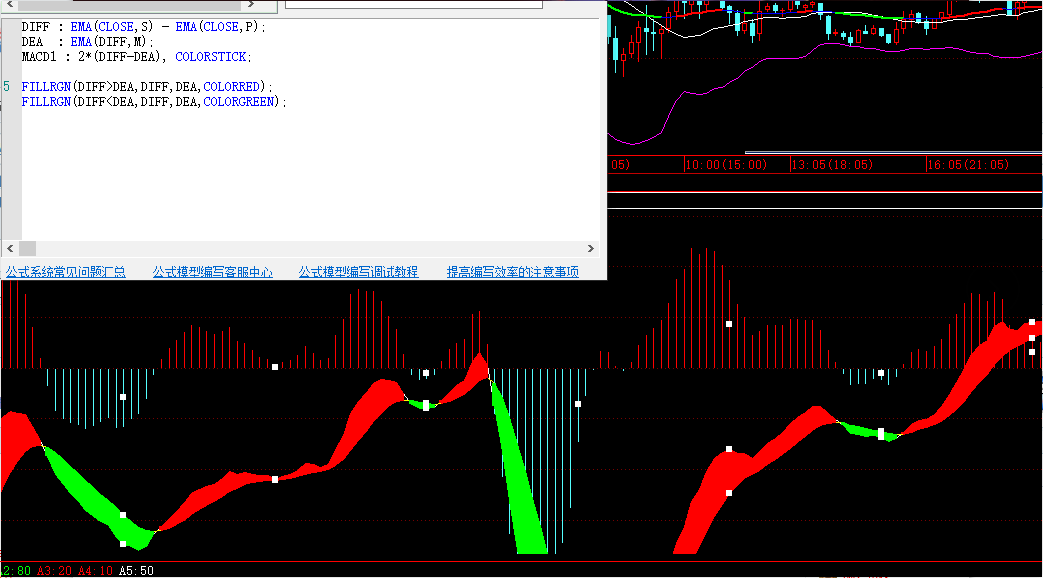Screen dimensions: 1043x578
Task: Click the 10:00(15:00) time axis label
Action: (726, 164)
